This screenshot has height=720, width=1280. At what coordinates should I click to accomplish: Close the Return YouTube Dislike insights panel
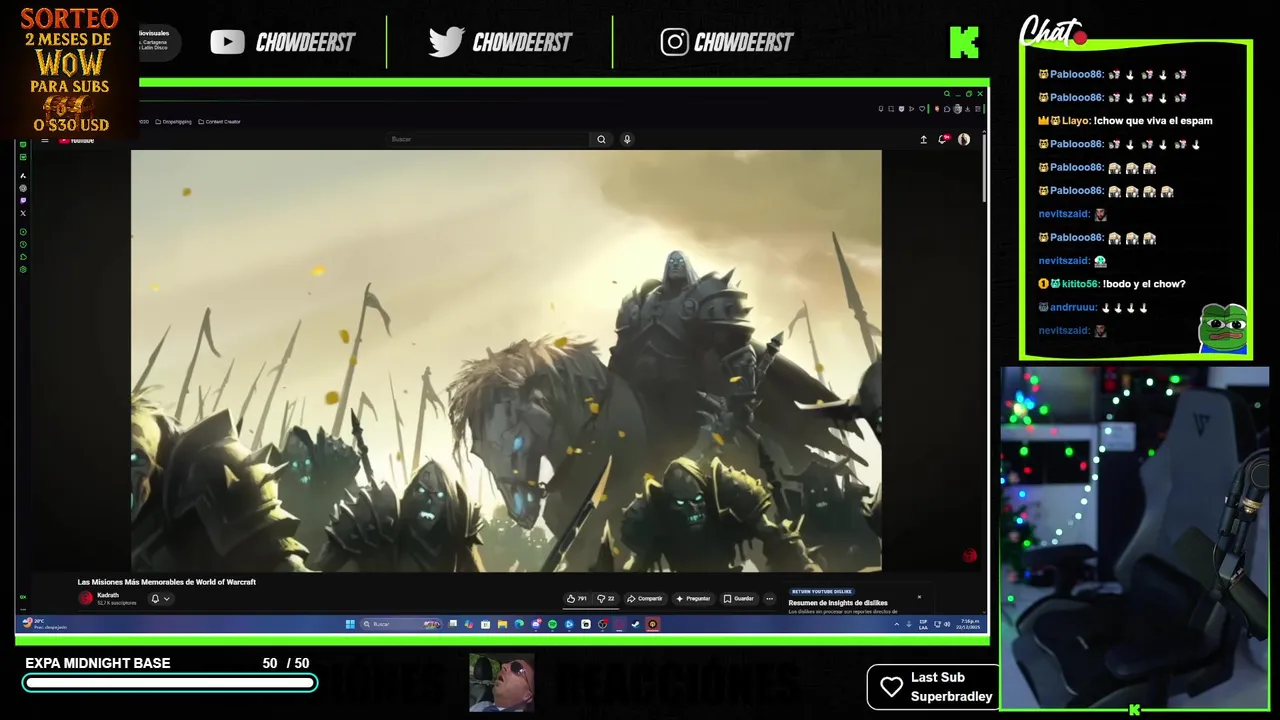coord(919,597)
